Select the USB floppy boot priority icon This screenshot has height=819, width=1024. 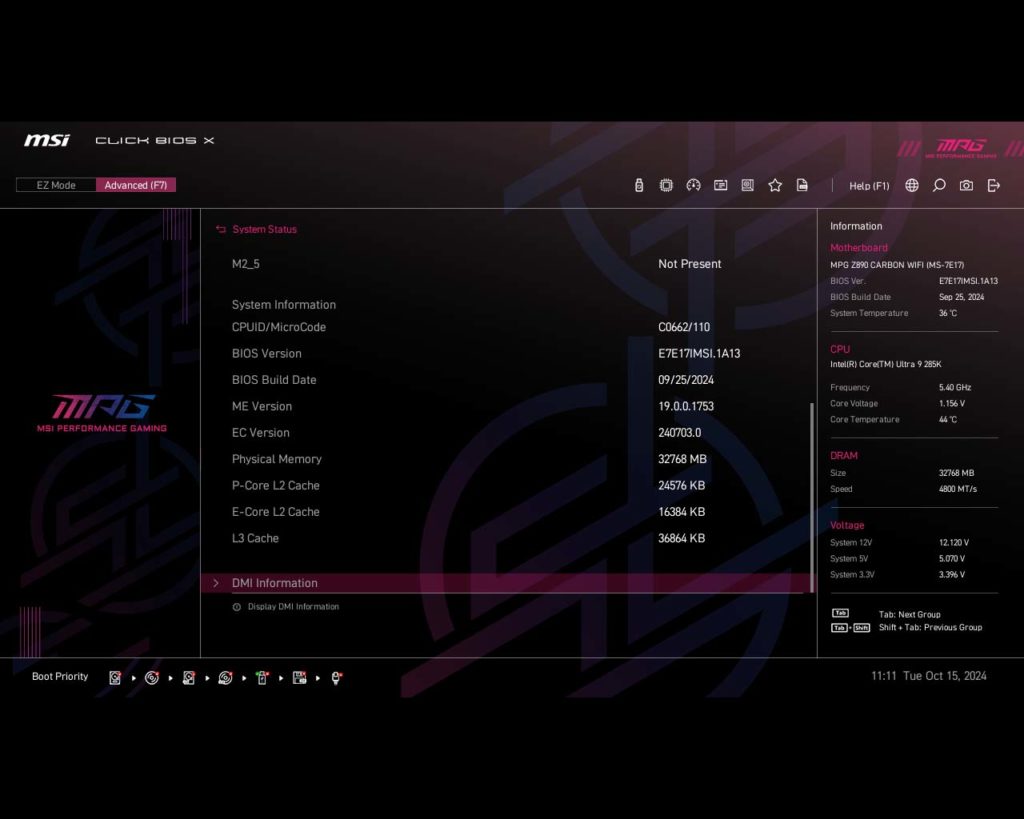(x=299, y=678)
